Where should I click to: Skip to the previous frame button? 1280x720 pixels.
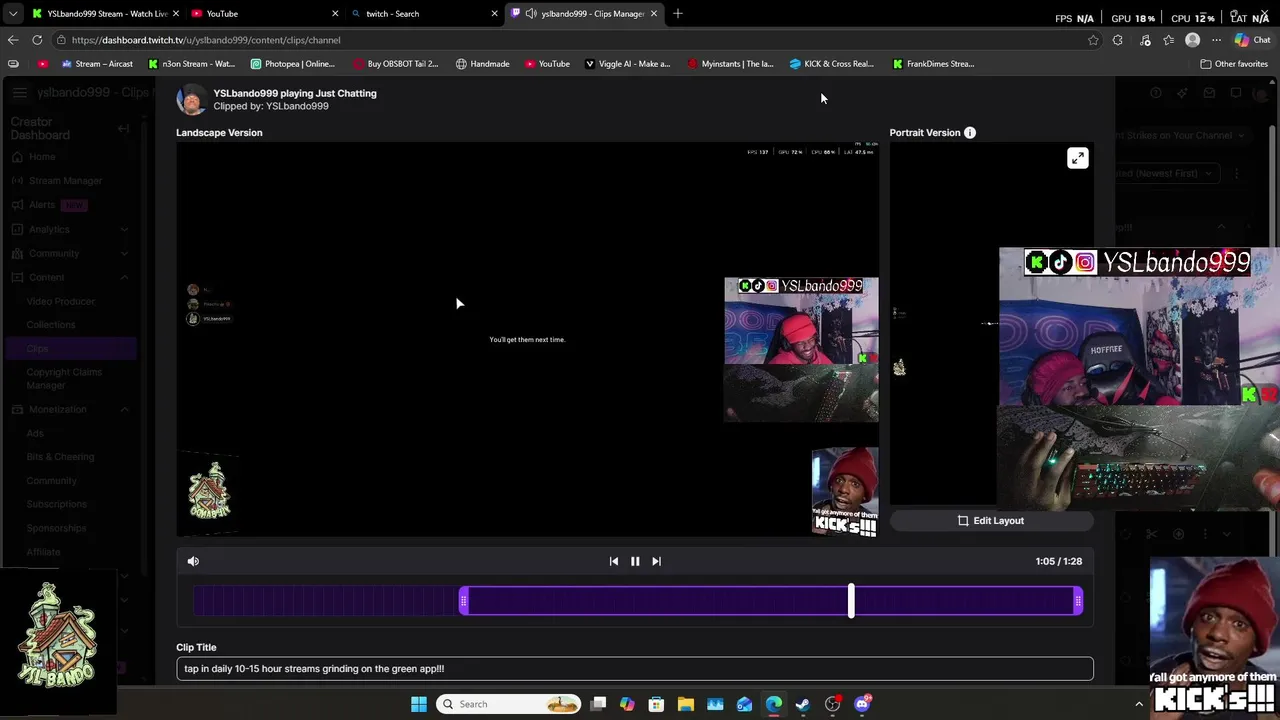pyautogui.click(x=614, y=561)
